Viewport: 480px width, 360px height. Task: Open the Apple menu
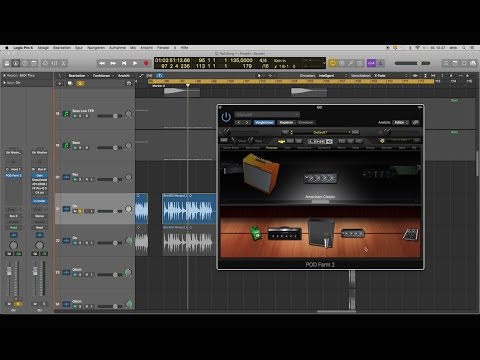coord(6,48)
